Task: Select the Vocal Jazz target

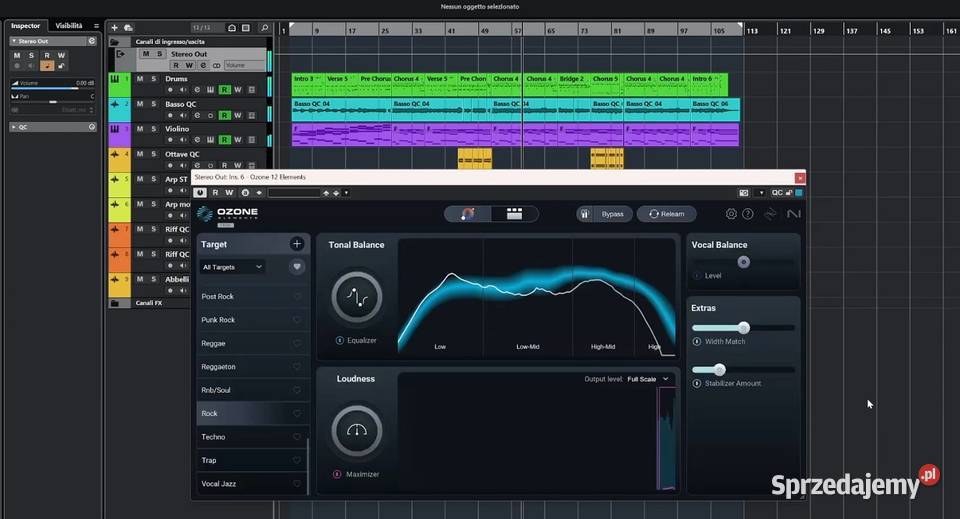Action: click(x=252, y=484)
